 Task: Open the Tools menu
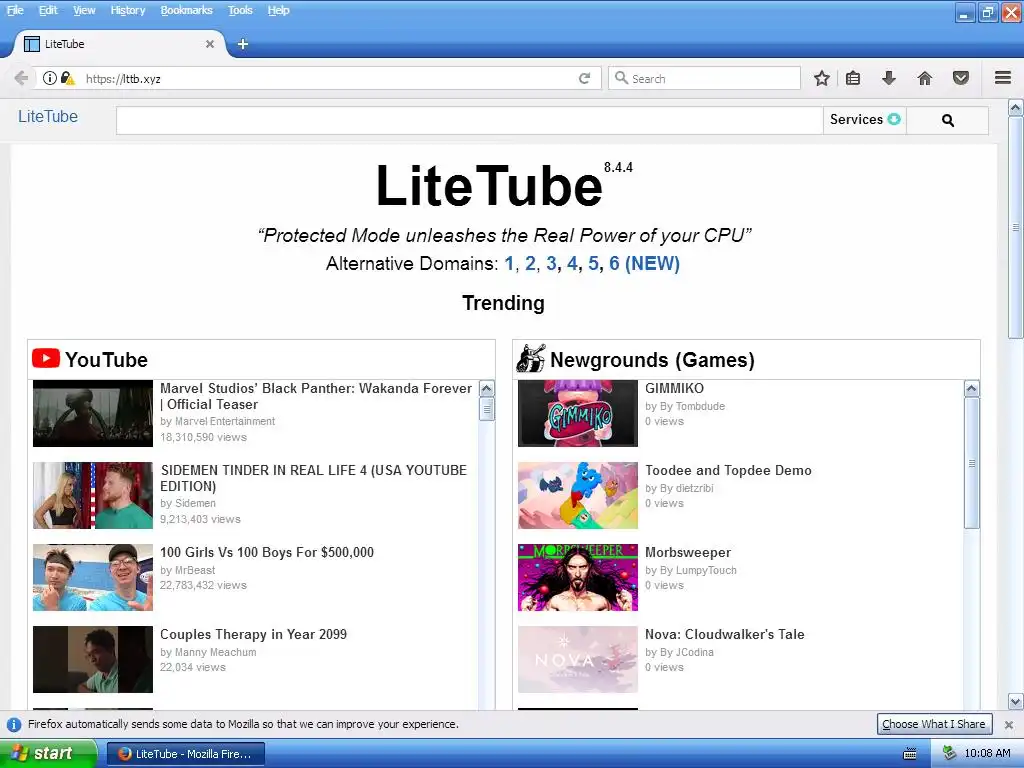(x=240, y=10)
